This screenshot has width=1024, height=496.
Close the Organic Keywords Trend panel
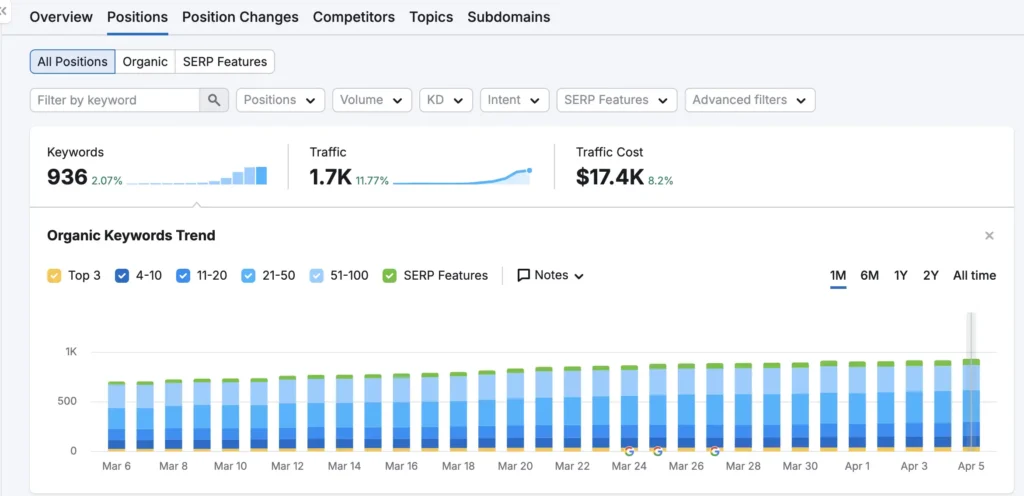[x=989, y=236]
